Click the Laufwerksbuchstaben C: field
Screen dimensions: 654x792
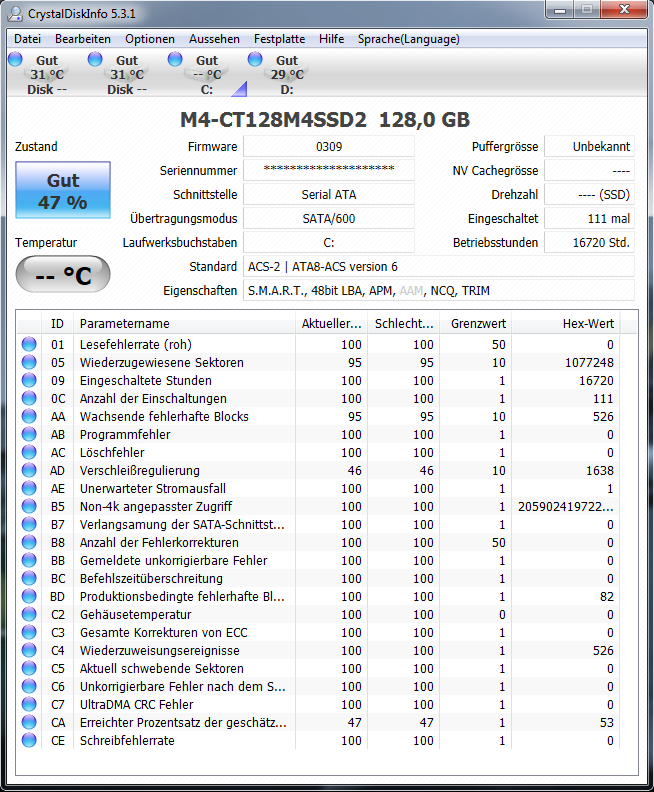(329, 242)
